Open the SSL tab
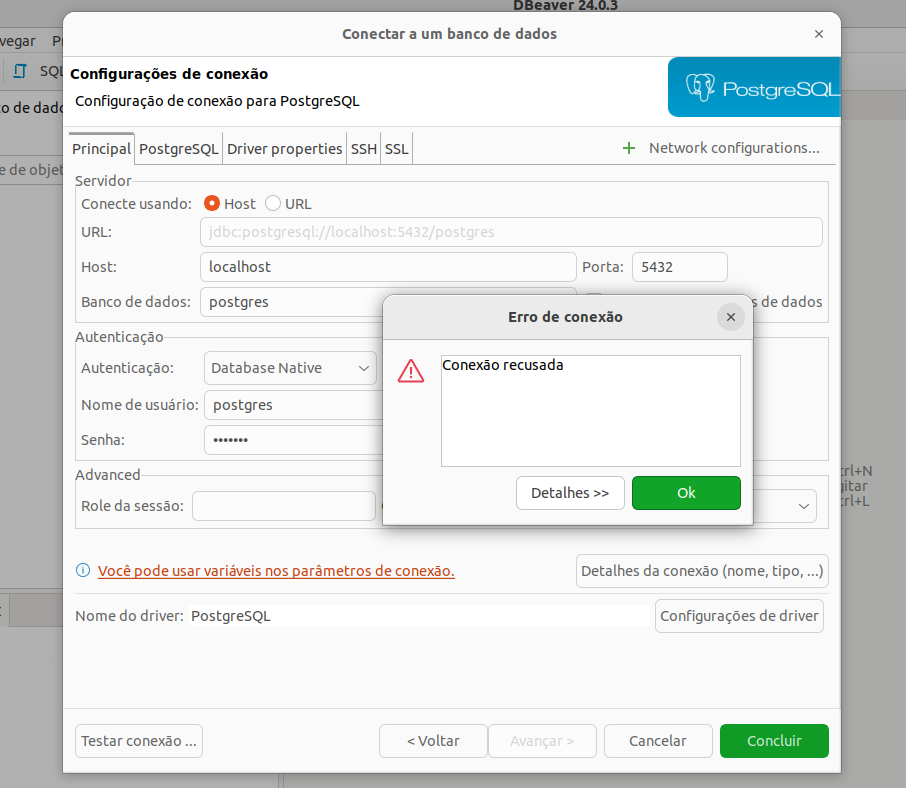 pyautogui.click(x=396, y=149)
